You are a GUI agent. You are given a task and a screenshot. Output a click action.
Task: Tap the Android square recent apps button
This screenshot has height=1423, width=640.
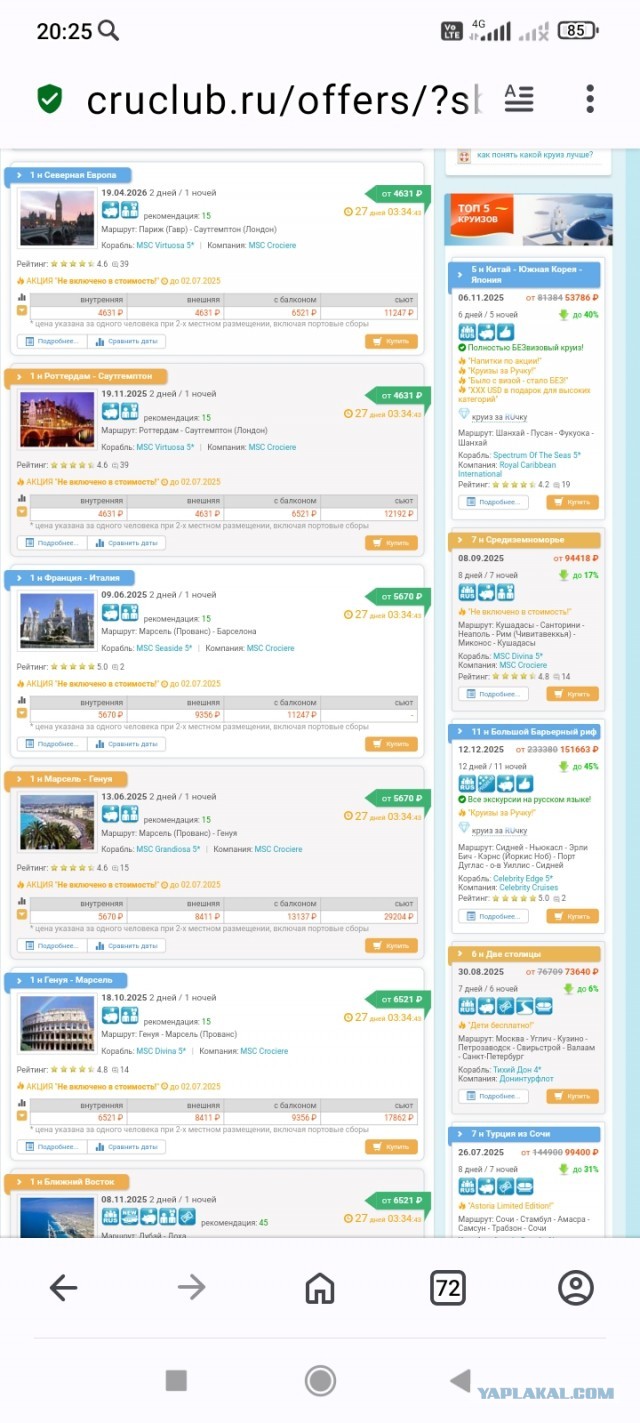tap(176, 1380)
